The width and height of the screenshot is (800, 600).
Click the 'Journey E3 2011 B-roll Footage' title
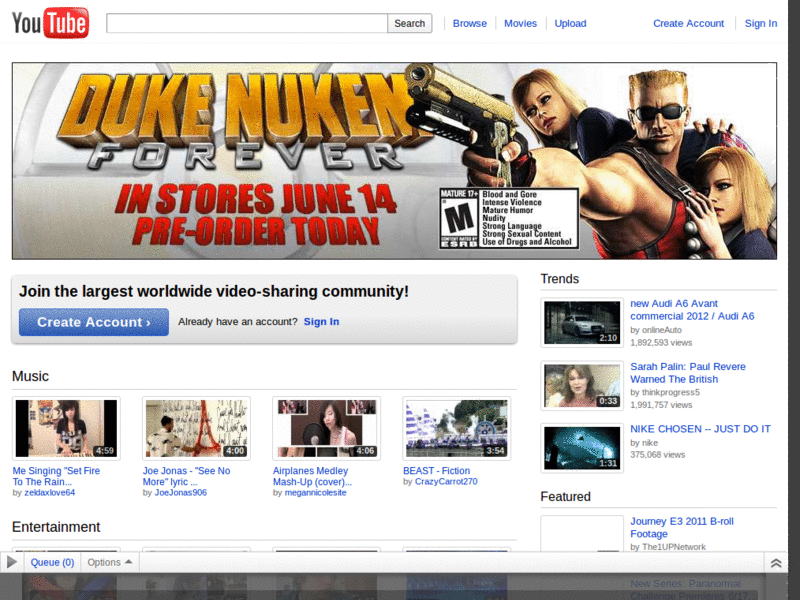(x=682, y=528)
